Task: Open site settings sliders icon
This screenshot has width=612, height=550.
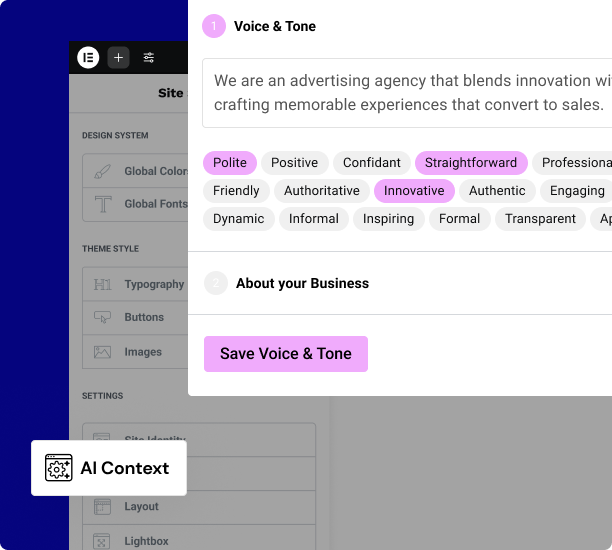Action: 149,57
